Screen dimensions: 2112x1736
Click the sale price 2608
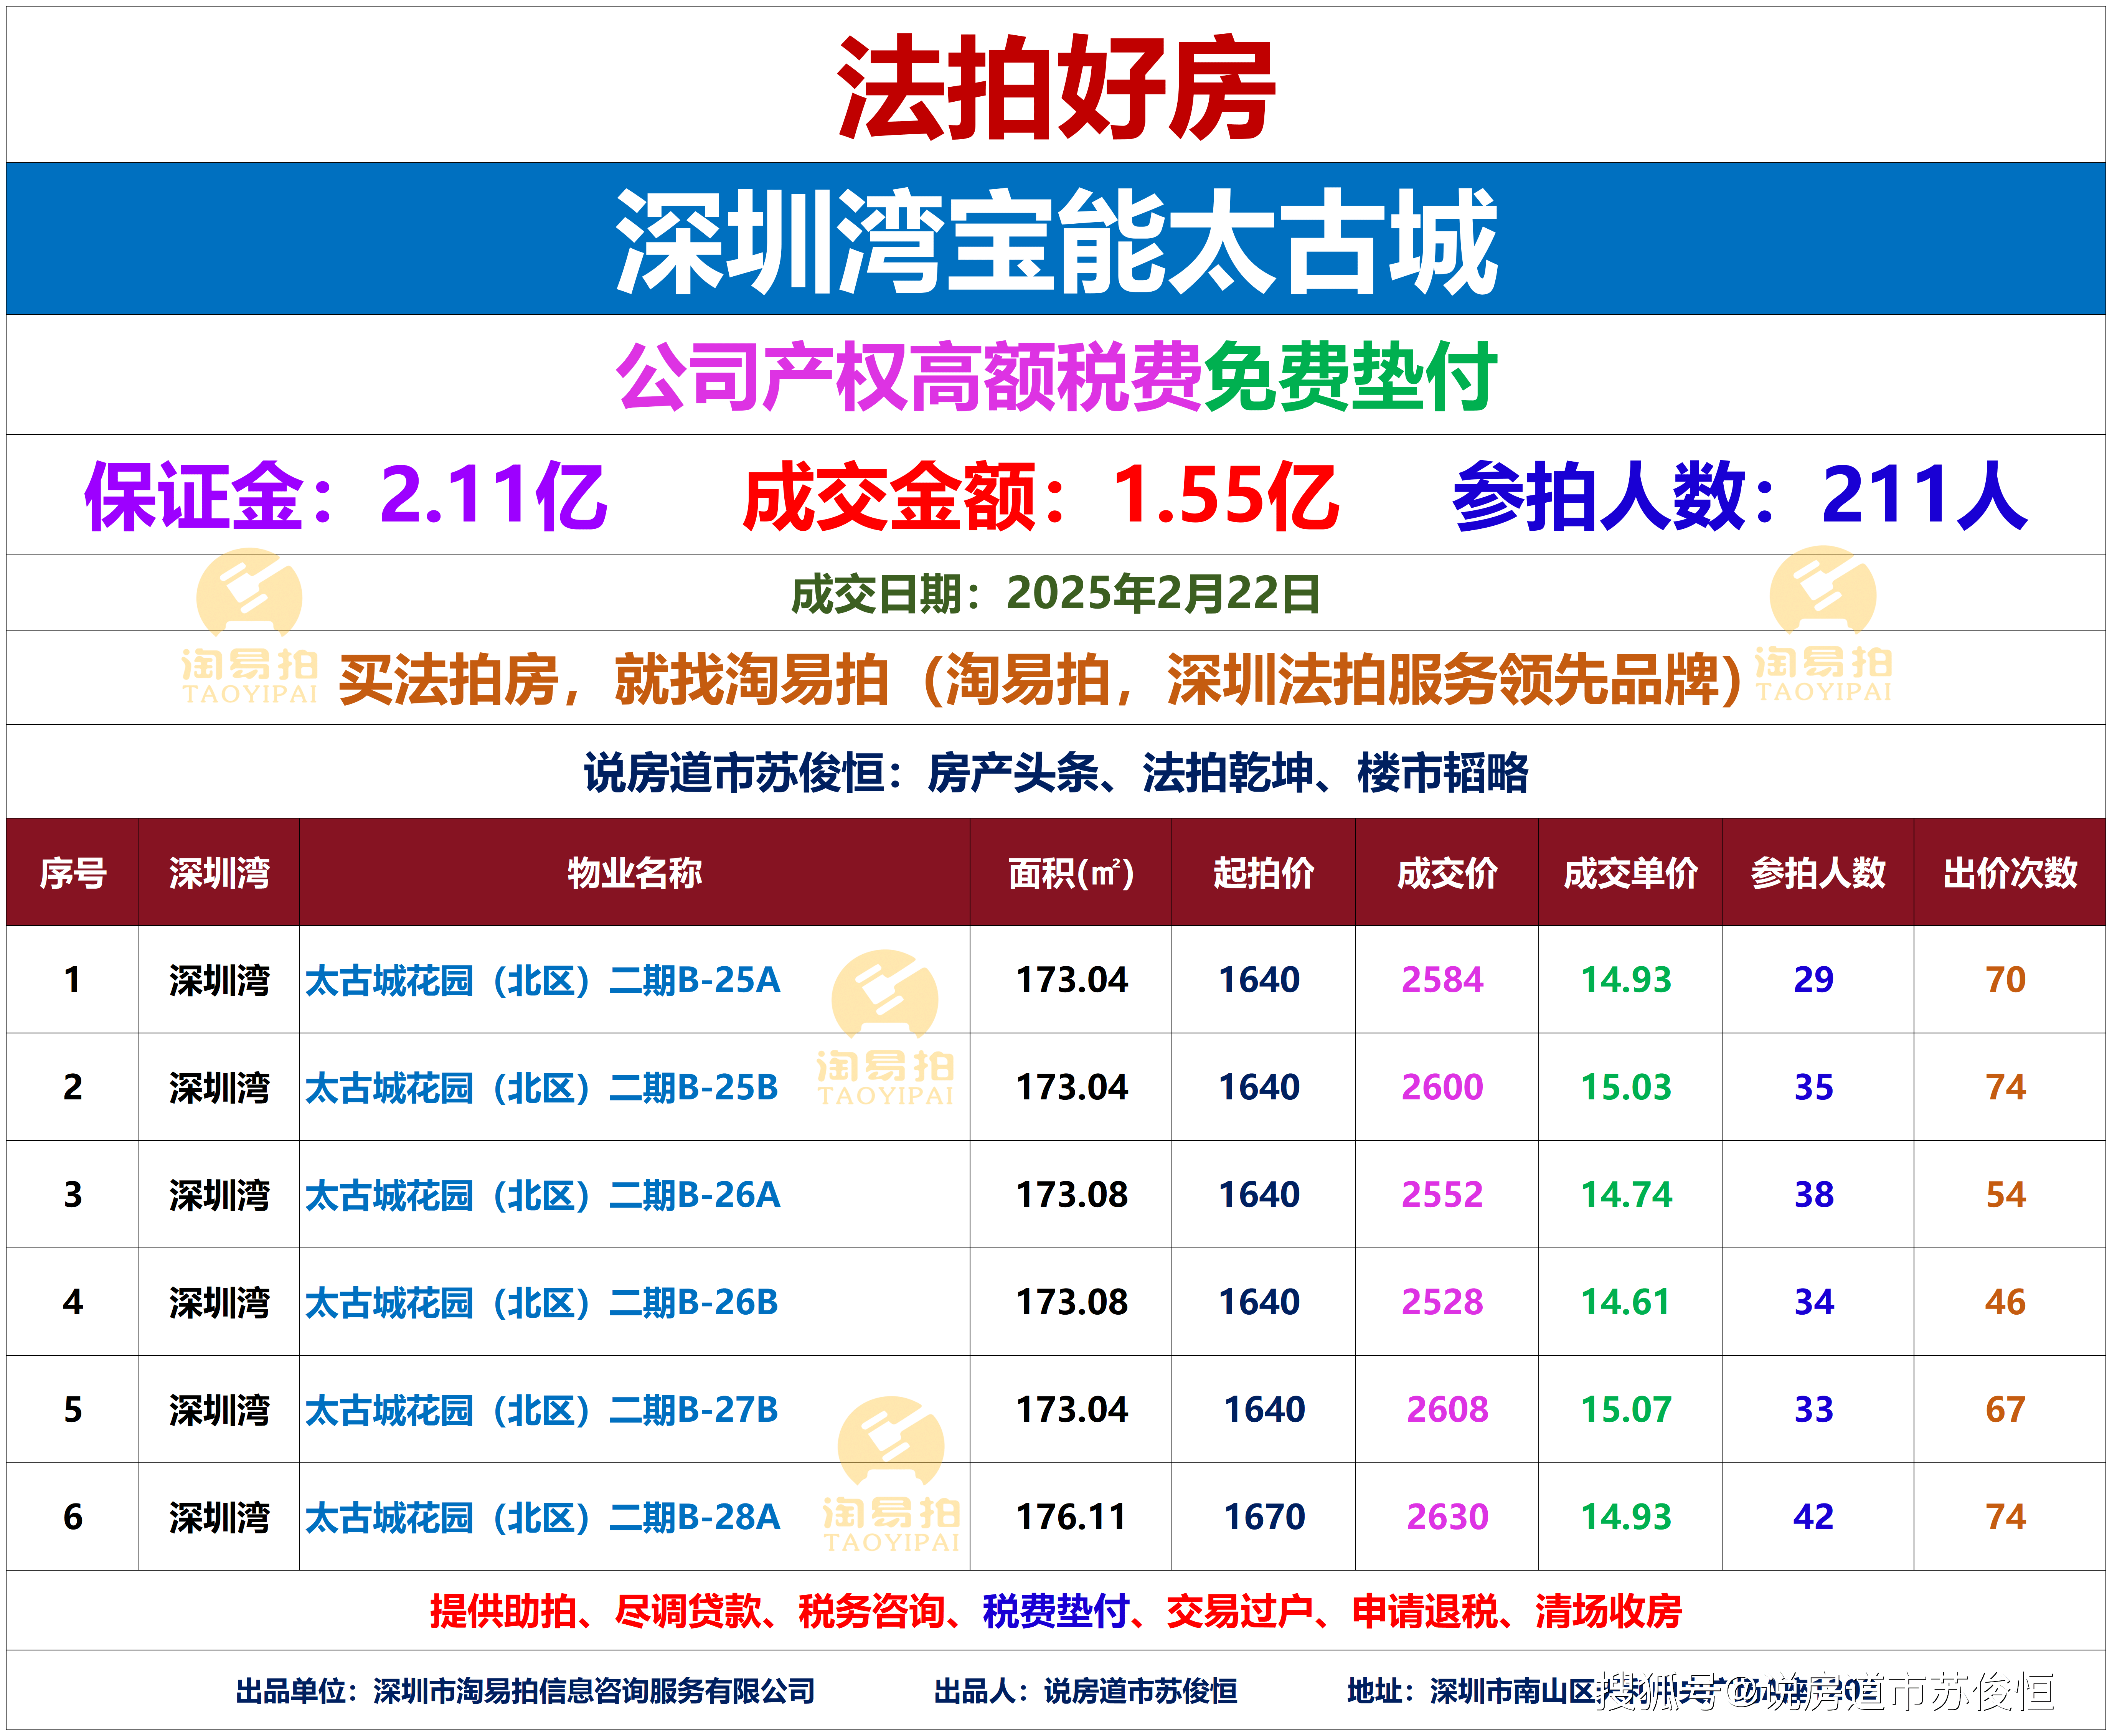point(1448,1410)
